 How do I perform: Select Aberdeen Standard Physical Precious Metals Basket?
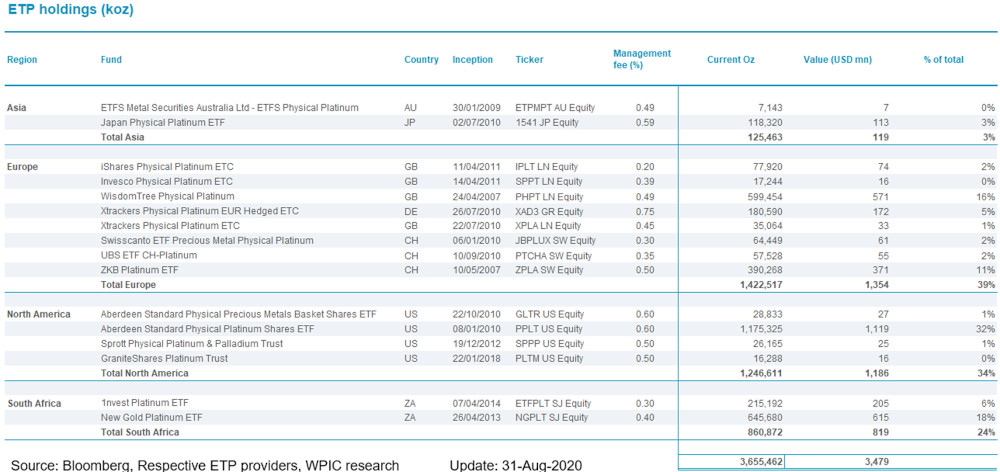(239, 314)
